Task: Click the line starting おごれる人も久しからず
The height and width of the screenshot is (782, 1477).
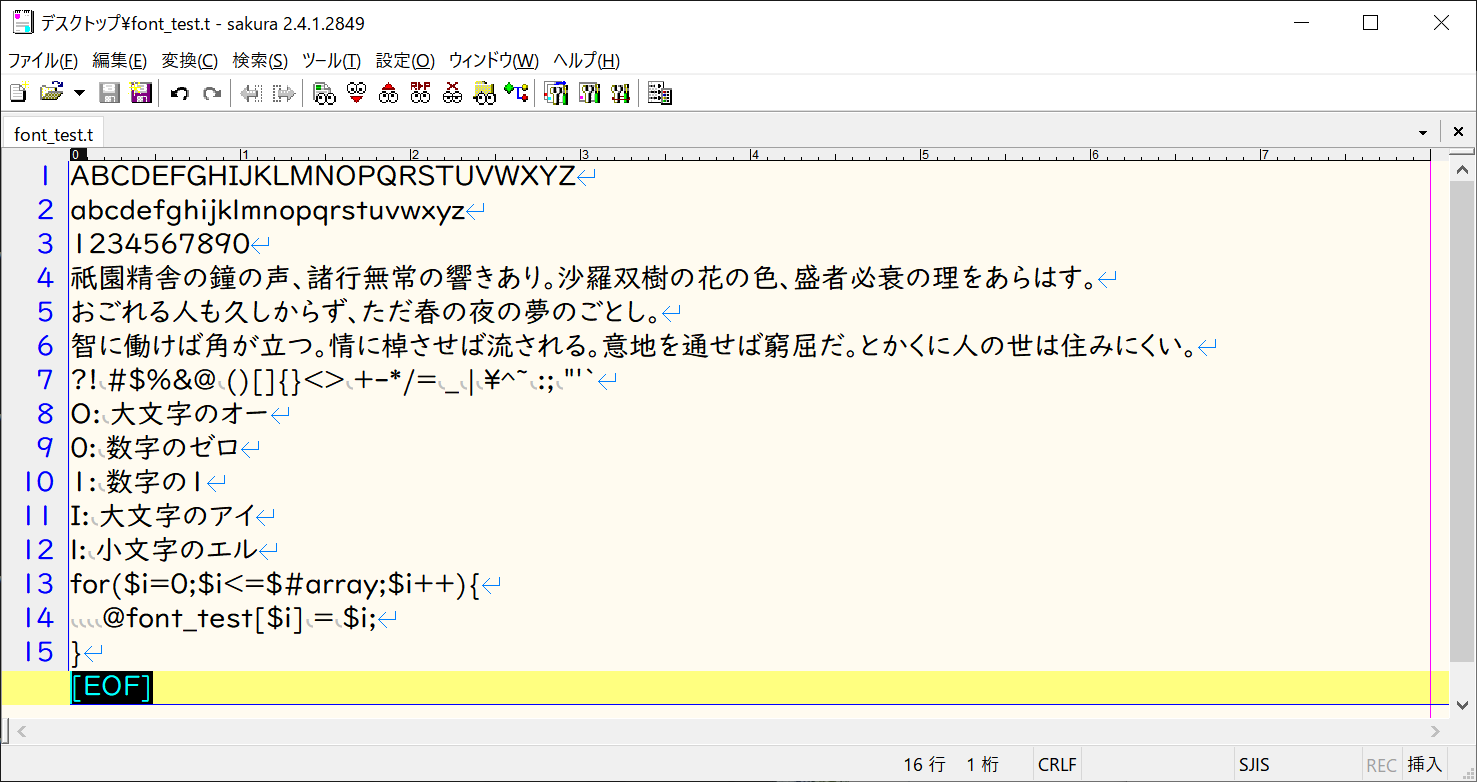Action: 366,312
